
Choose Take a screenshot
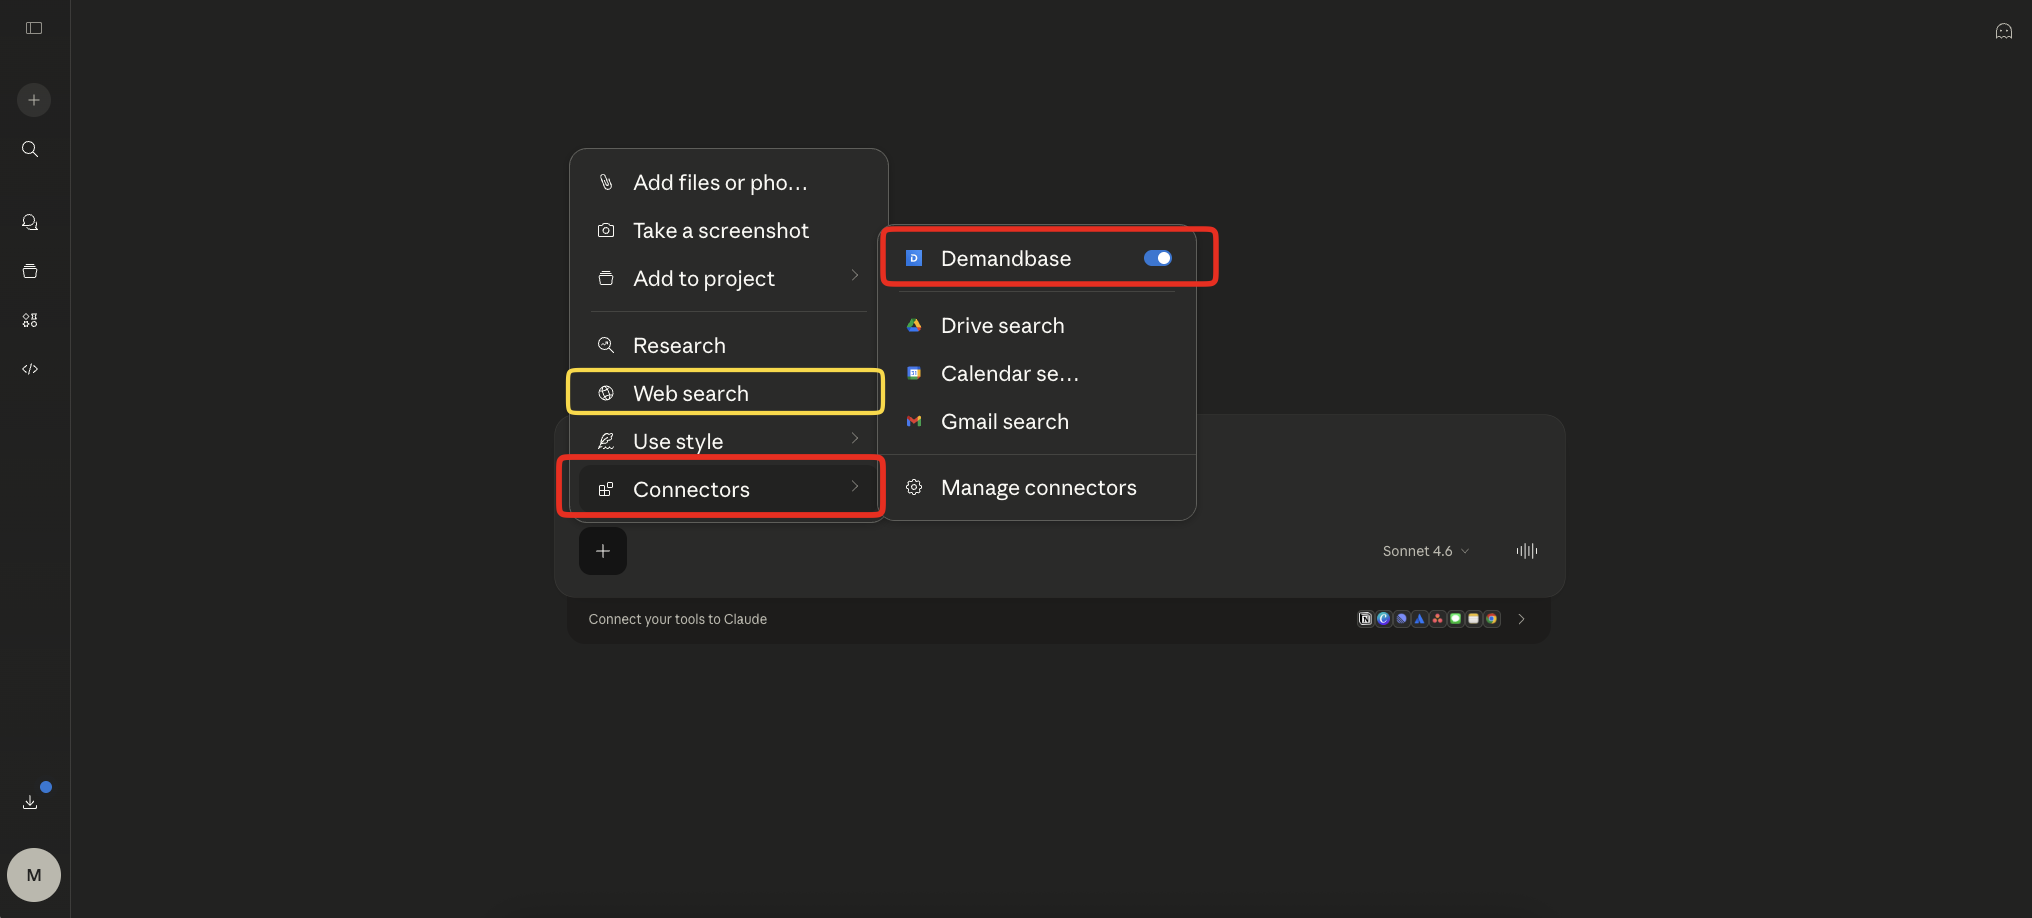coord(728,230)
